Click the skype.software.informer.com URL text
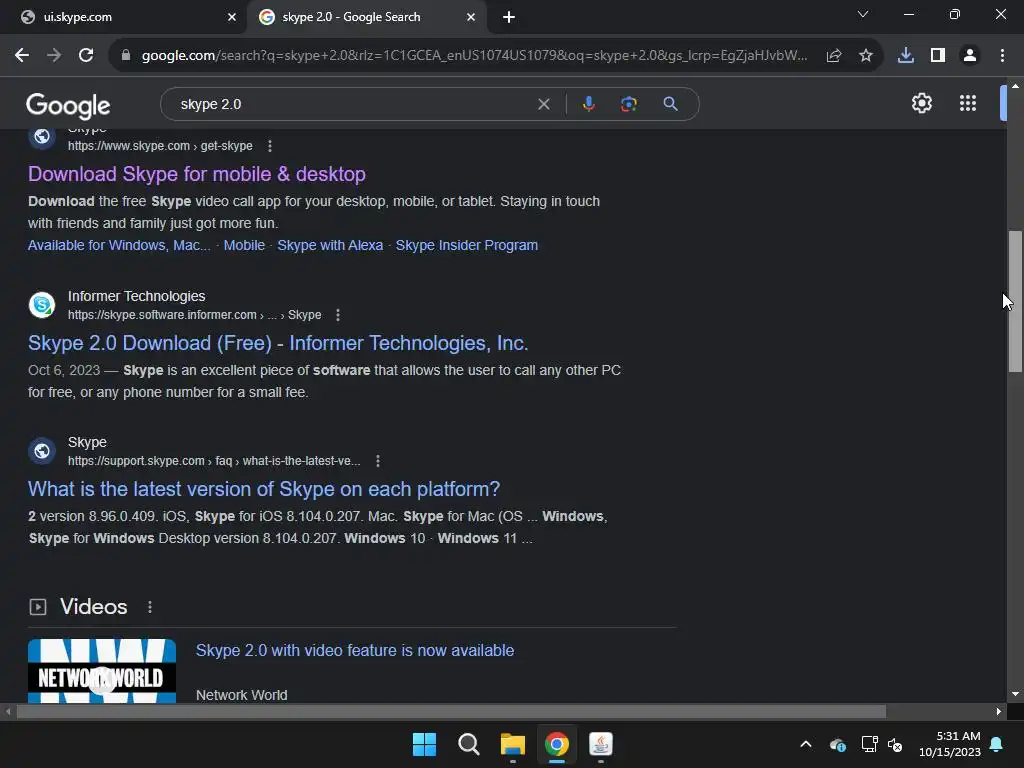This screenshot has height=768, width=1024. coord(195,315)
